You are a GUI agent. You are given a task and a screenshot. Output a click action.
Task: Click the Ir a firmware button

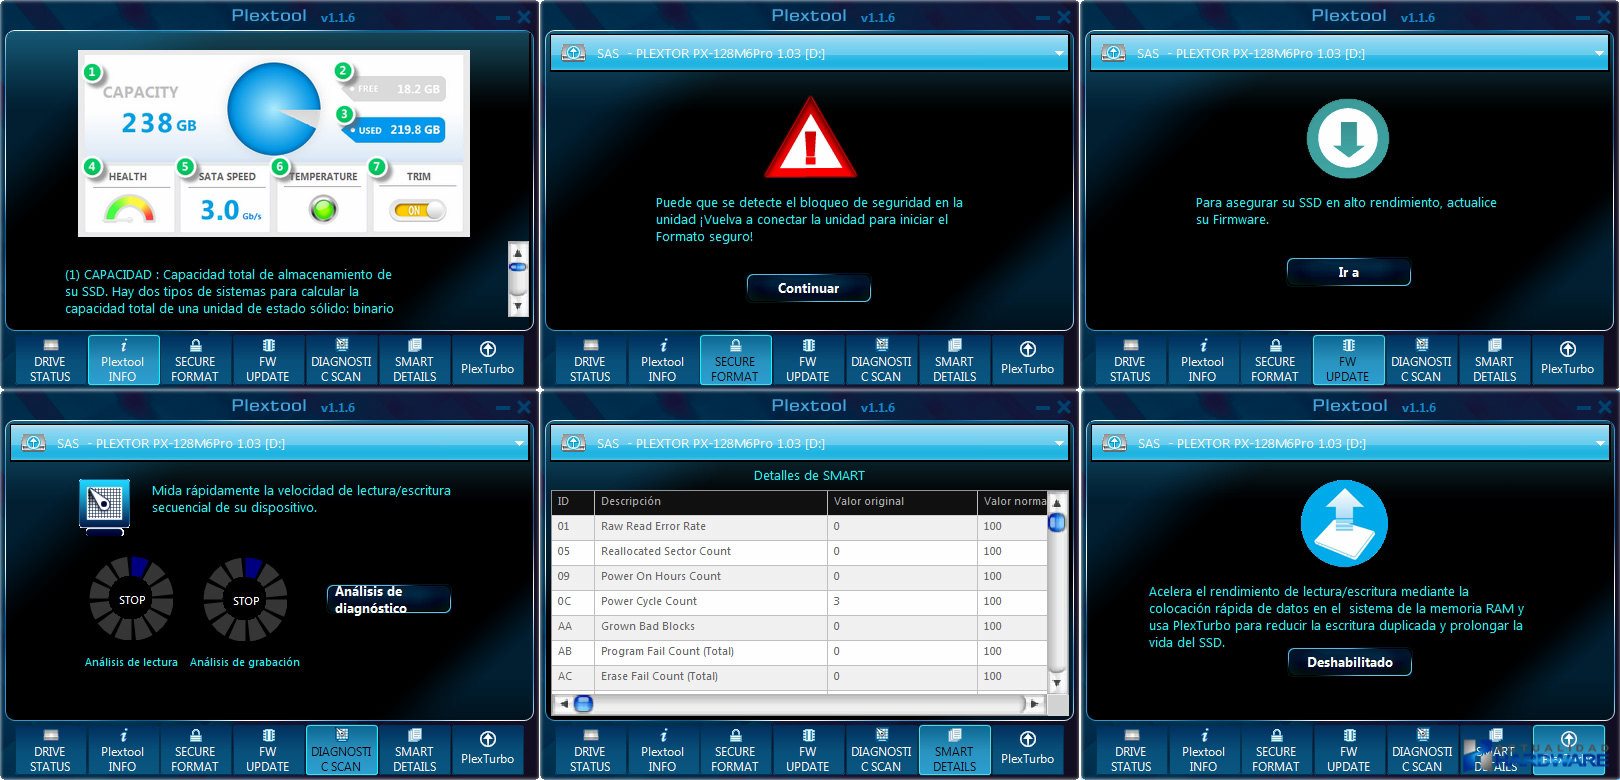pyautogui.click(x=1348, y=272)
